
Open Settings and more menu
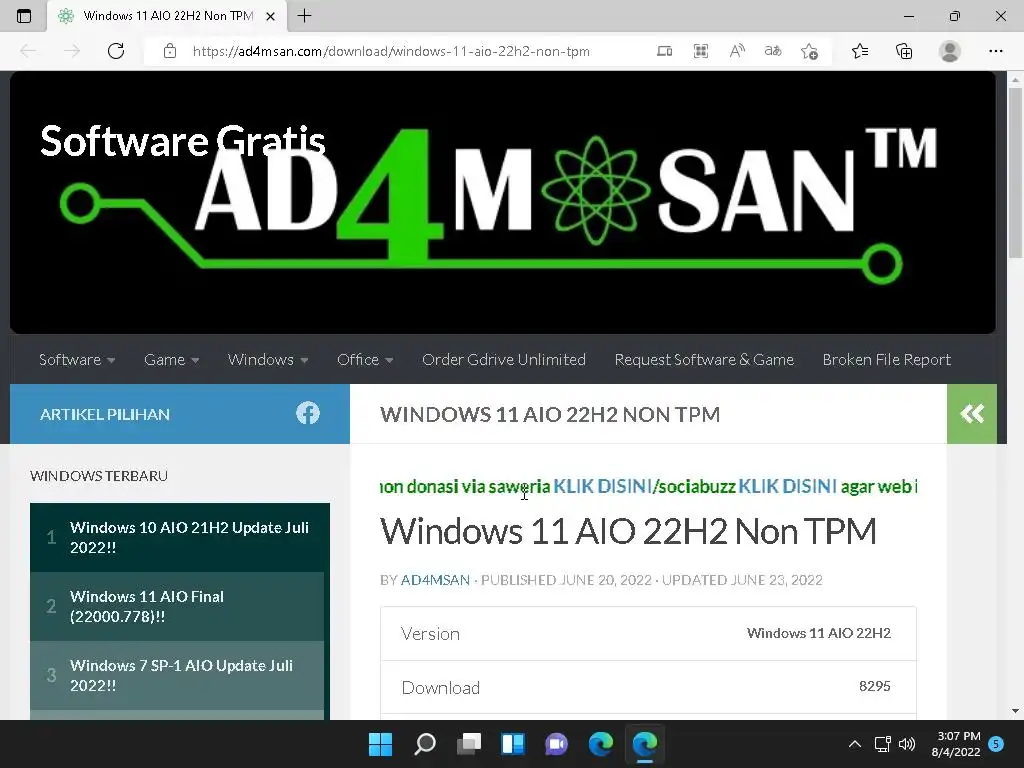995,51
